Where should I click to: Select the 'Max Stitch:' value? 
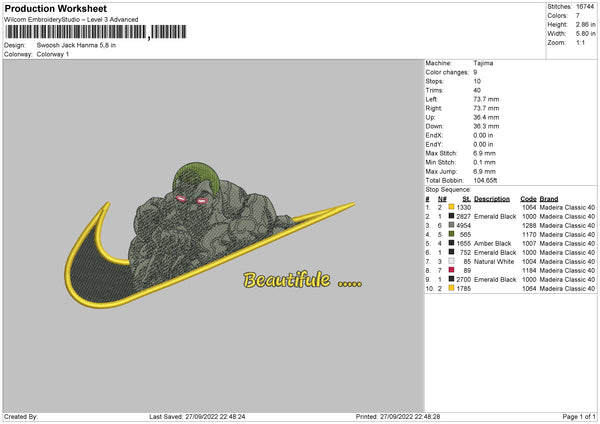click(x=484, y=153)
